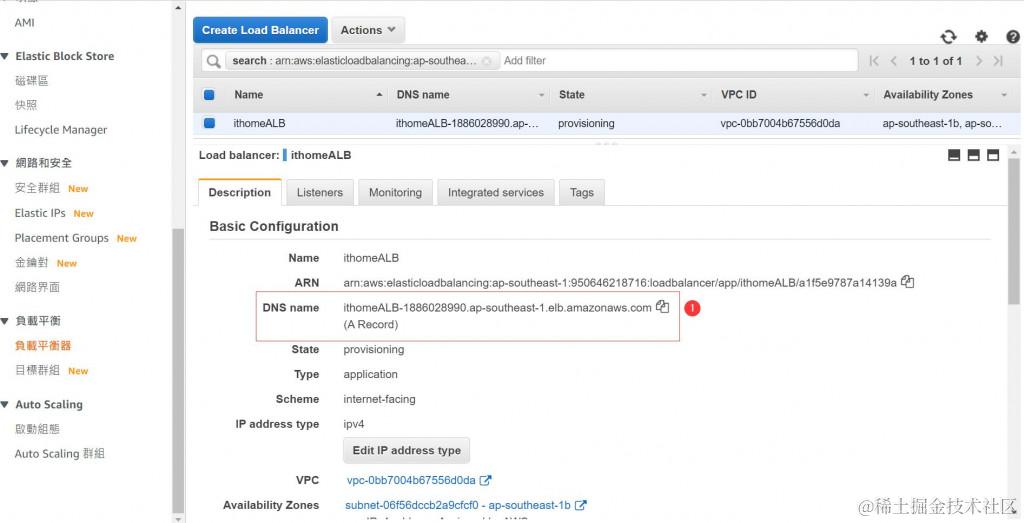
Task: Toggle the select-all checkbox in header
Action: [x=209, y=95]
